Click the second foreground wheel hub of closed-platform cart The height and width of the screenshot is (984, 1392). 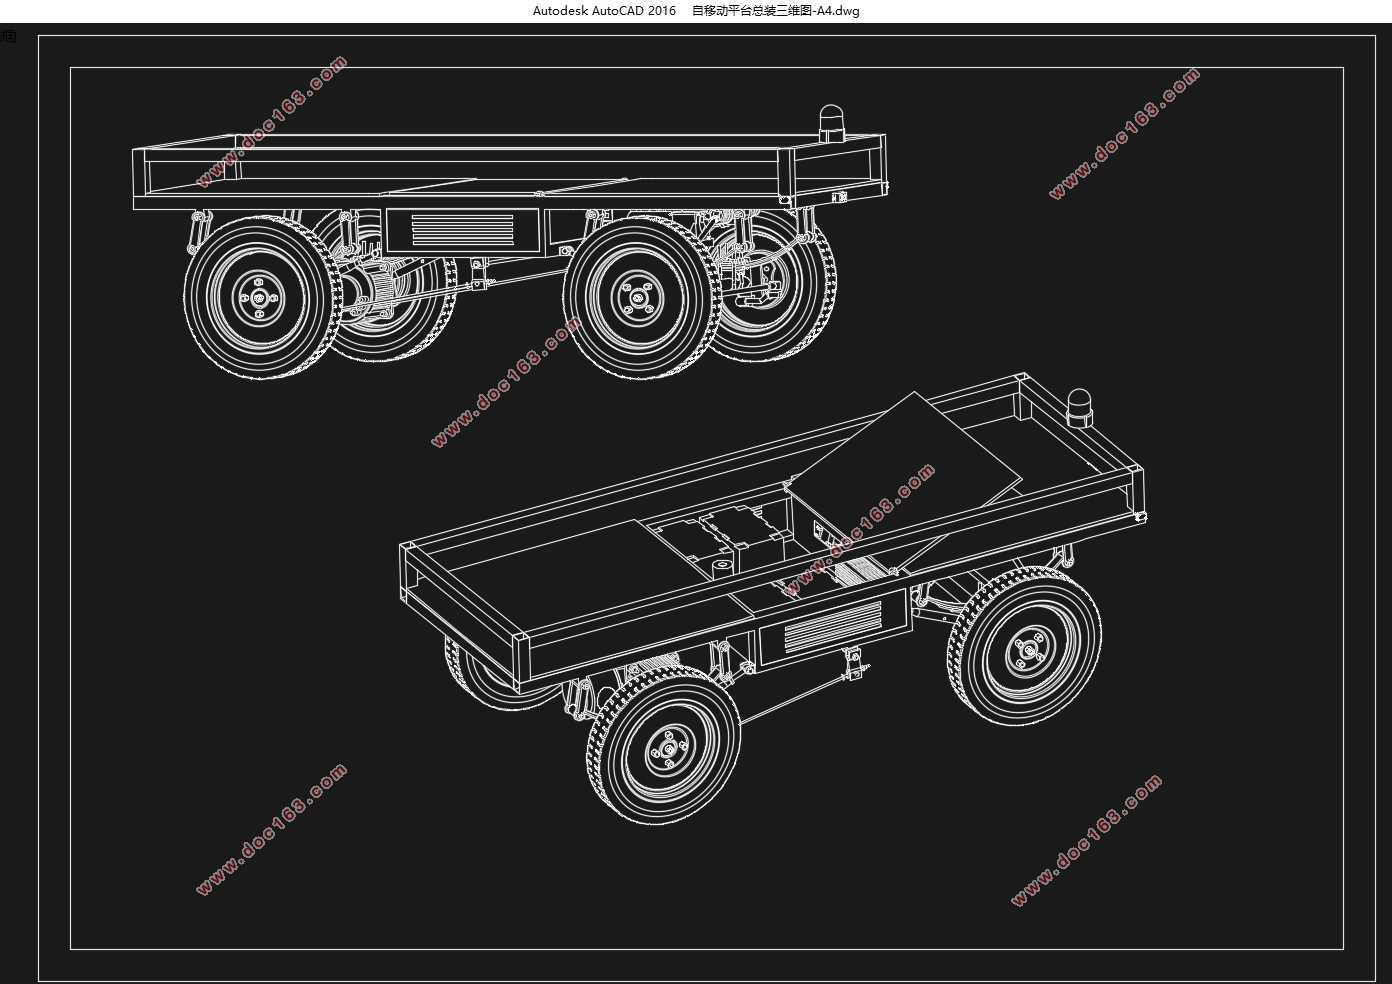pos(636,296)
